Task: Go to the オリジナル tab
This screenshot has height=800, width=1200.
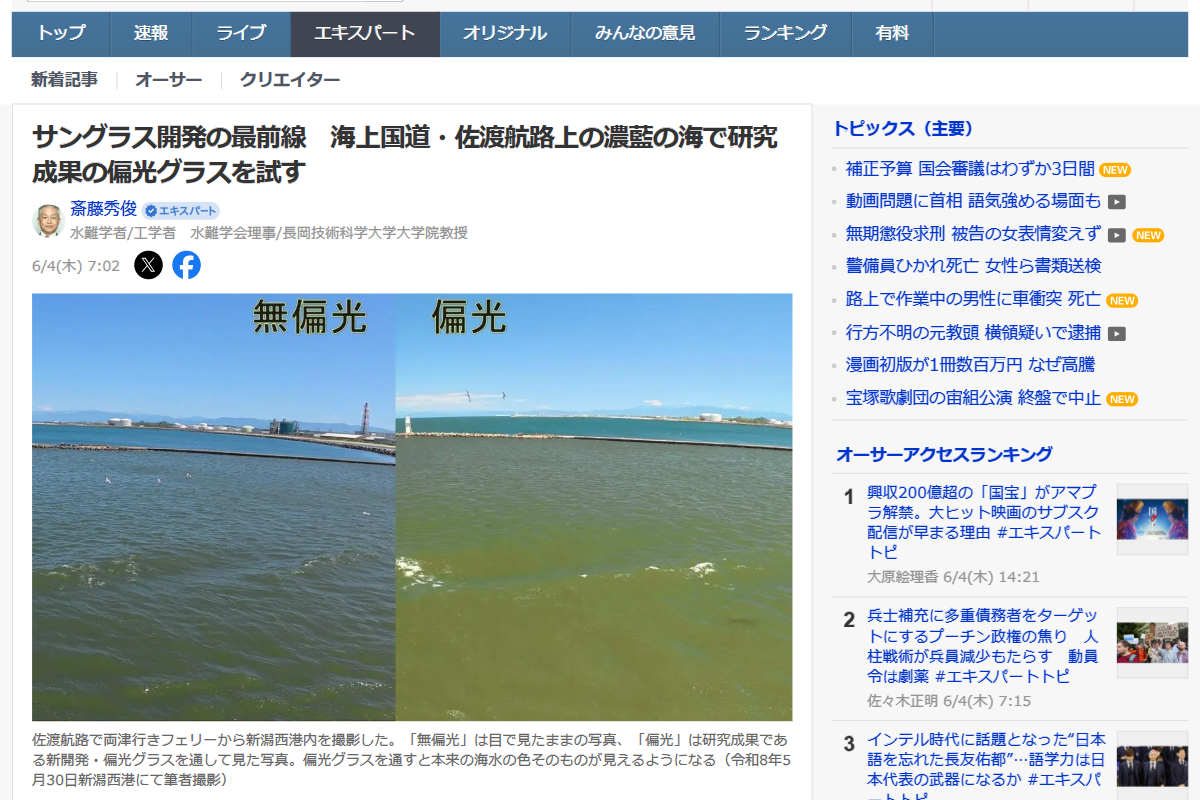Action: (x=505, y=33)
